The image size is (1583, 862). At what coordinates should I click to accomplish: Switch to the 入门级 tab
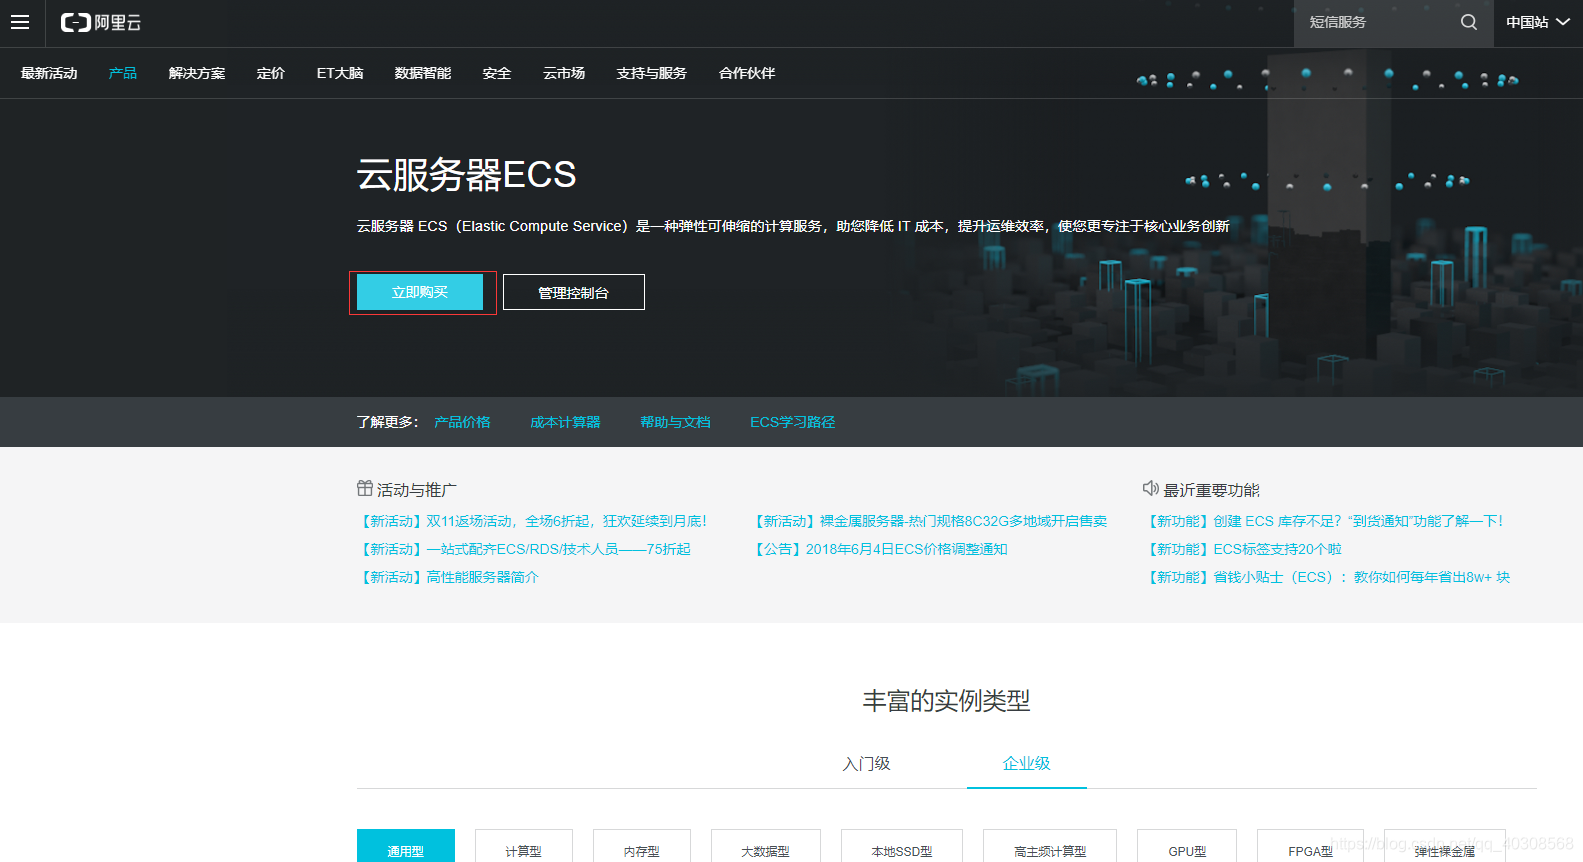click(866, 763)
